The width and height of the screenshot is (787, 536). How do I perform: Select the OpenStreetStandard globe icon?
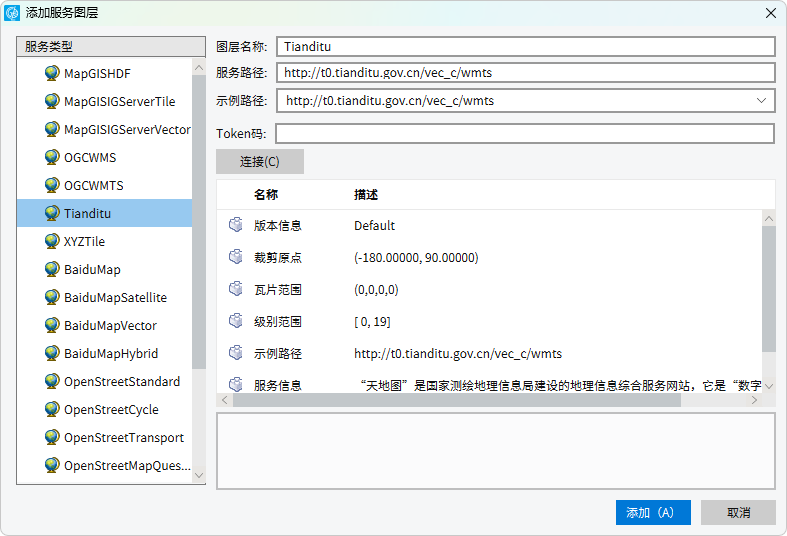coord(52,381)
